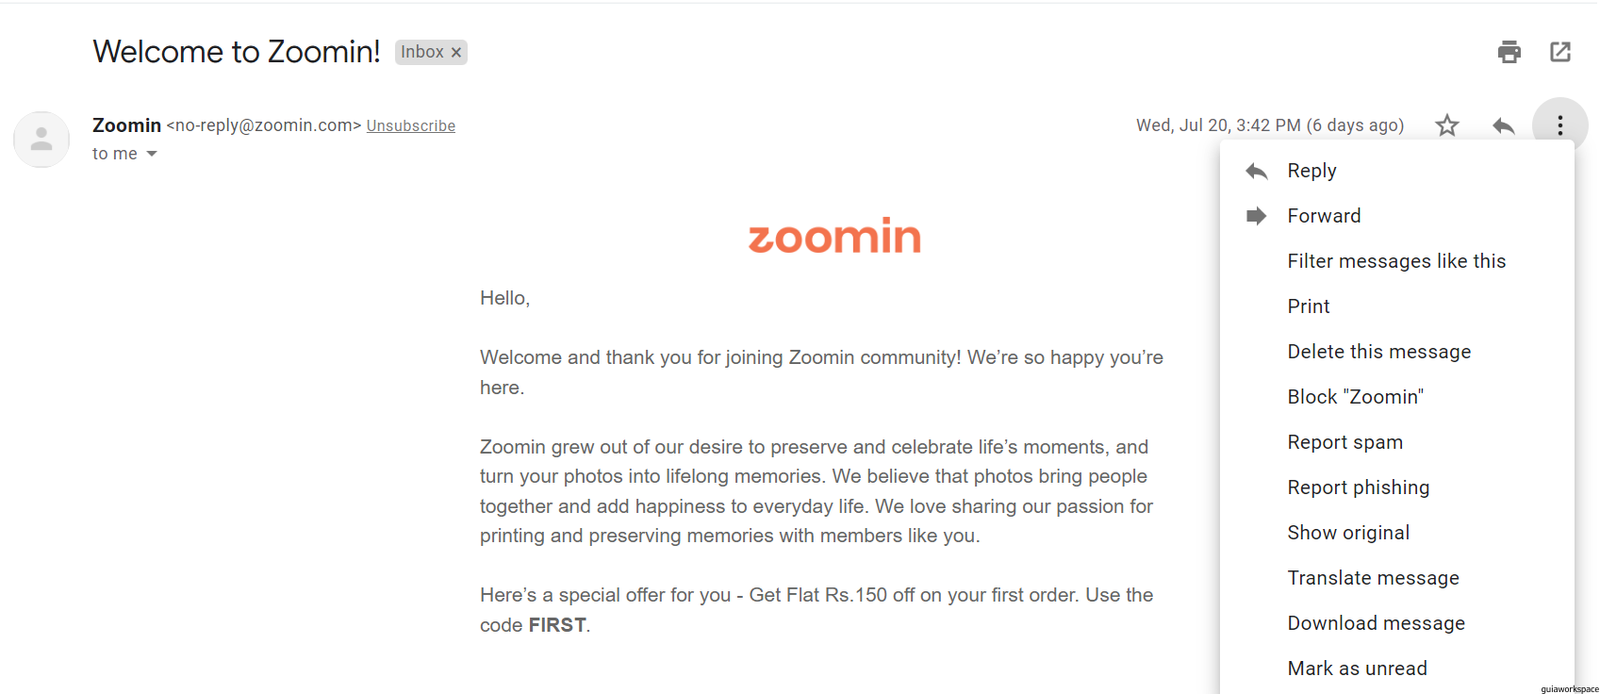Click the Zoomin sender avatar
This screenshot has height=694, width=1600.
click(41, 139)
